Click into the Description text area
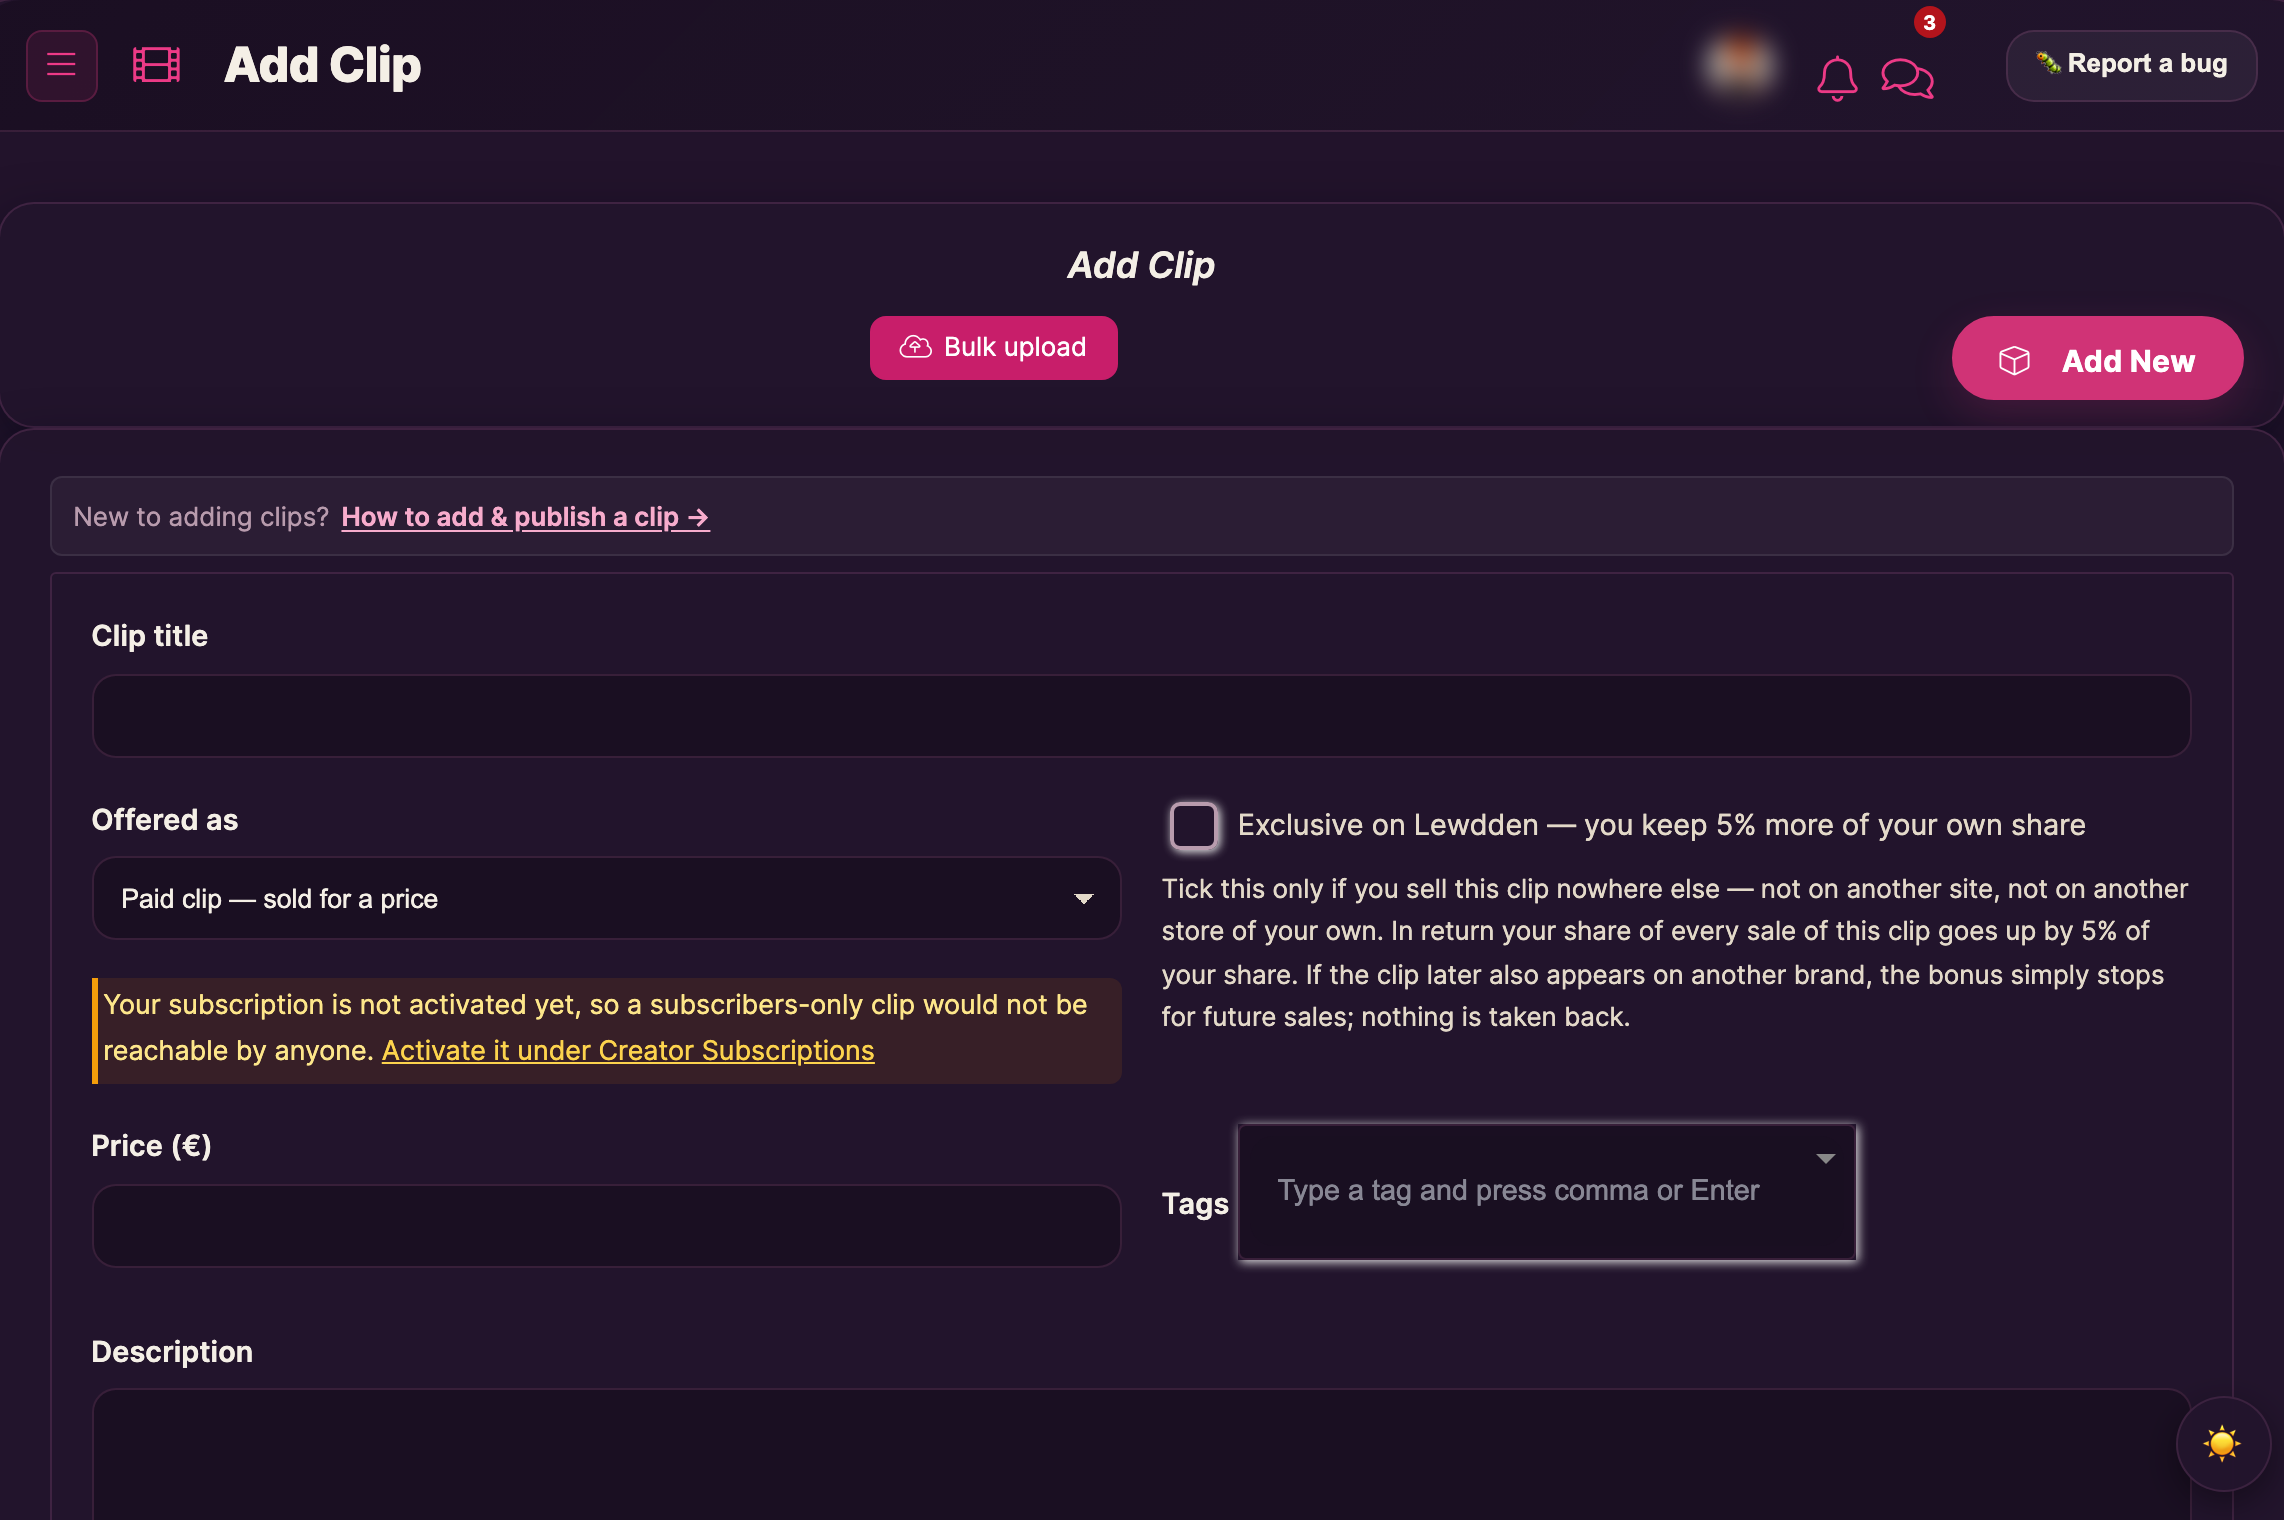This screenshot has height=1520, width=2284. tap(1141, 1455)
